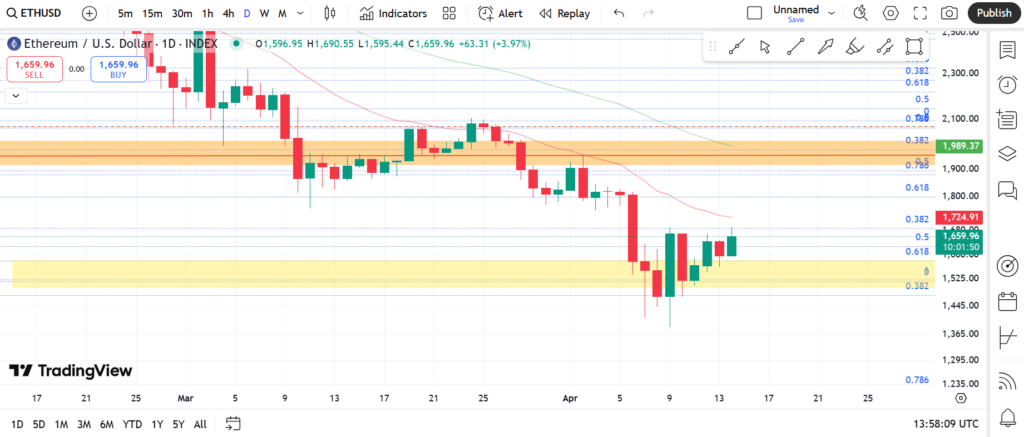Image resolution: width=1024 pixels, height=437 pixels.
Task: Click the ETHUSD symbol search field
Action: pyautogui.click(x=40, y=13)
